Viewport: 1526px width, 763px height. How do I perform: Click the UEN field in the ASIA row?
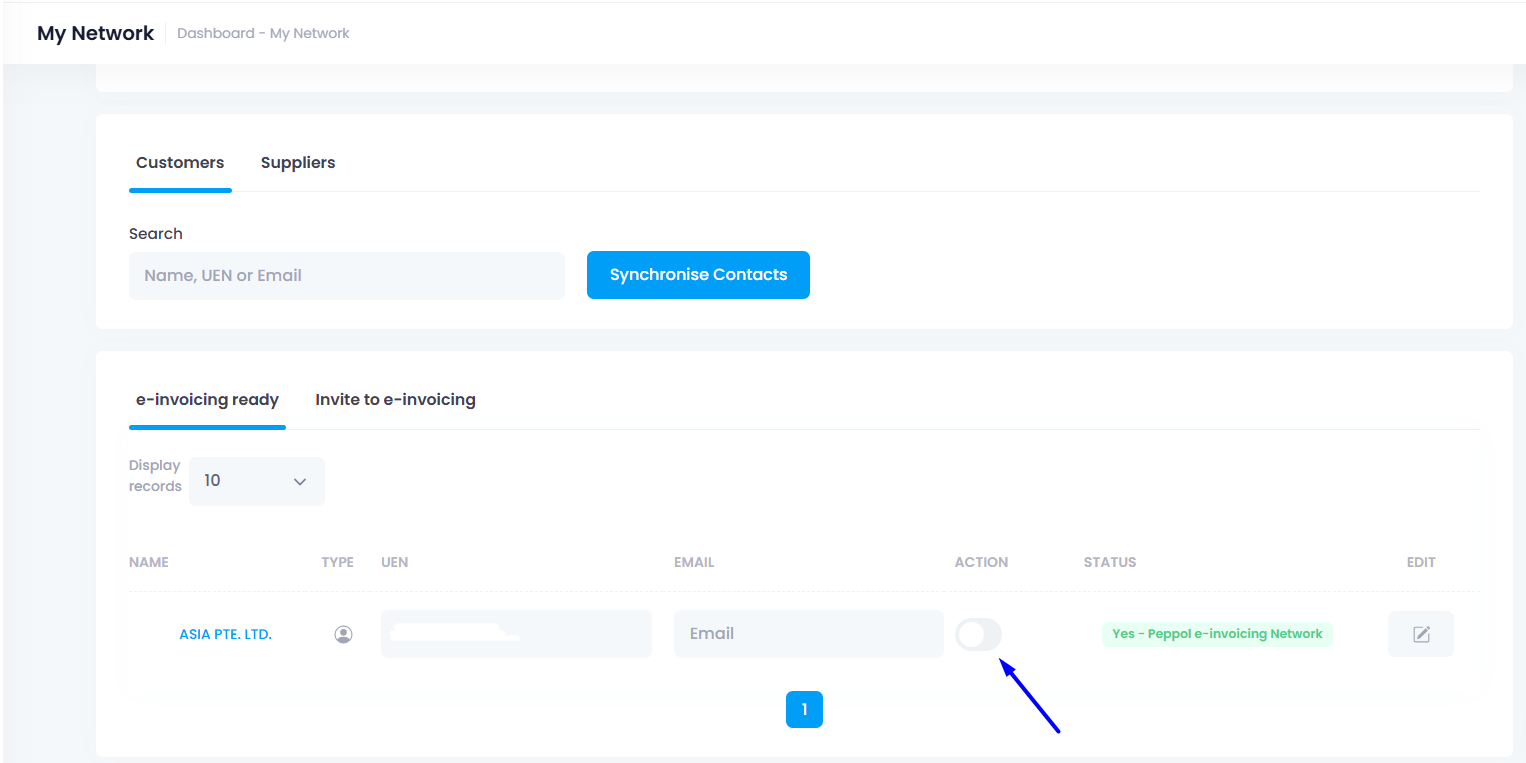515,634
